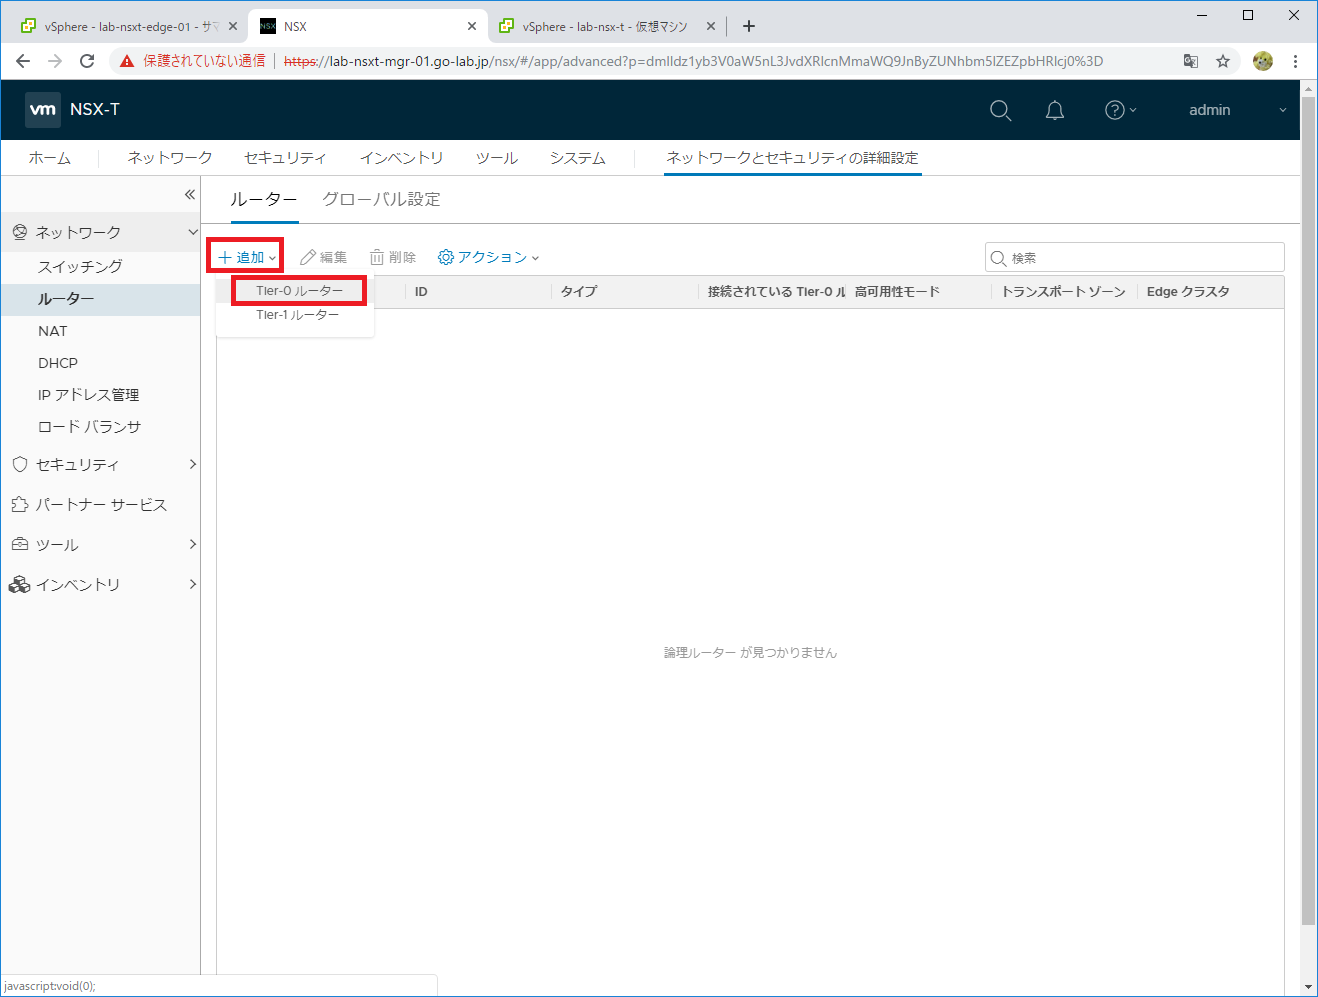
Task: Open the notifications bell icon
Action: [1055, 110]
